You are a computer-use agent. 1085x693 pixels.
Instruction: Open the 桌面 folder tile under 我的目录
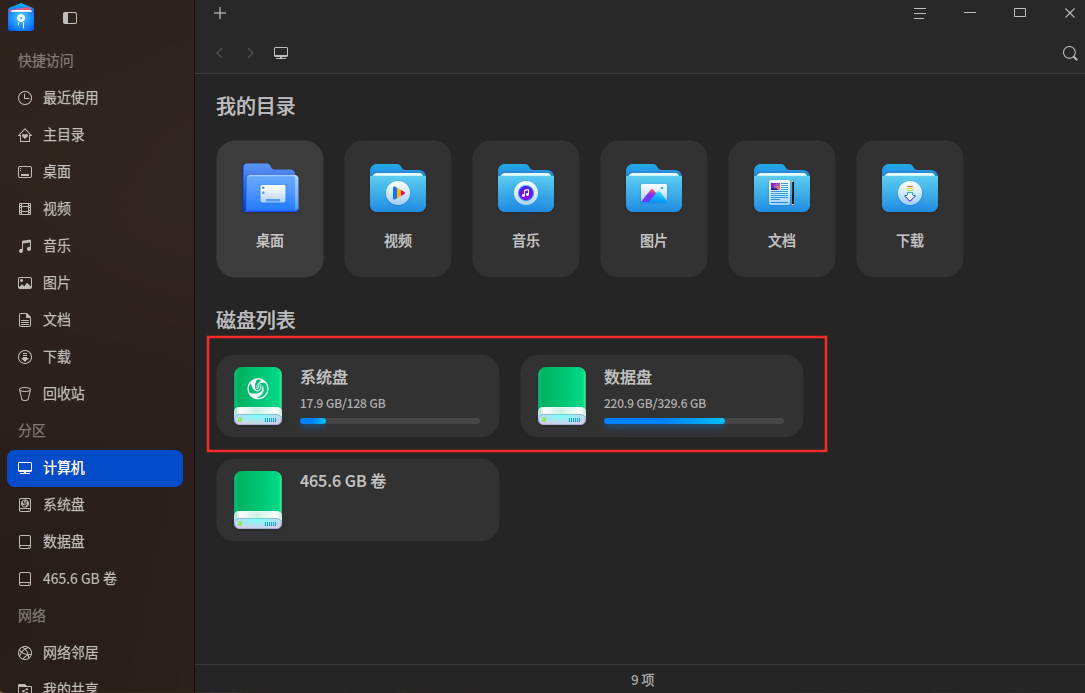(x=270, y=209)
